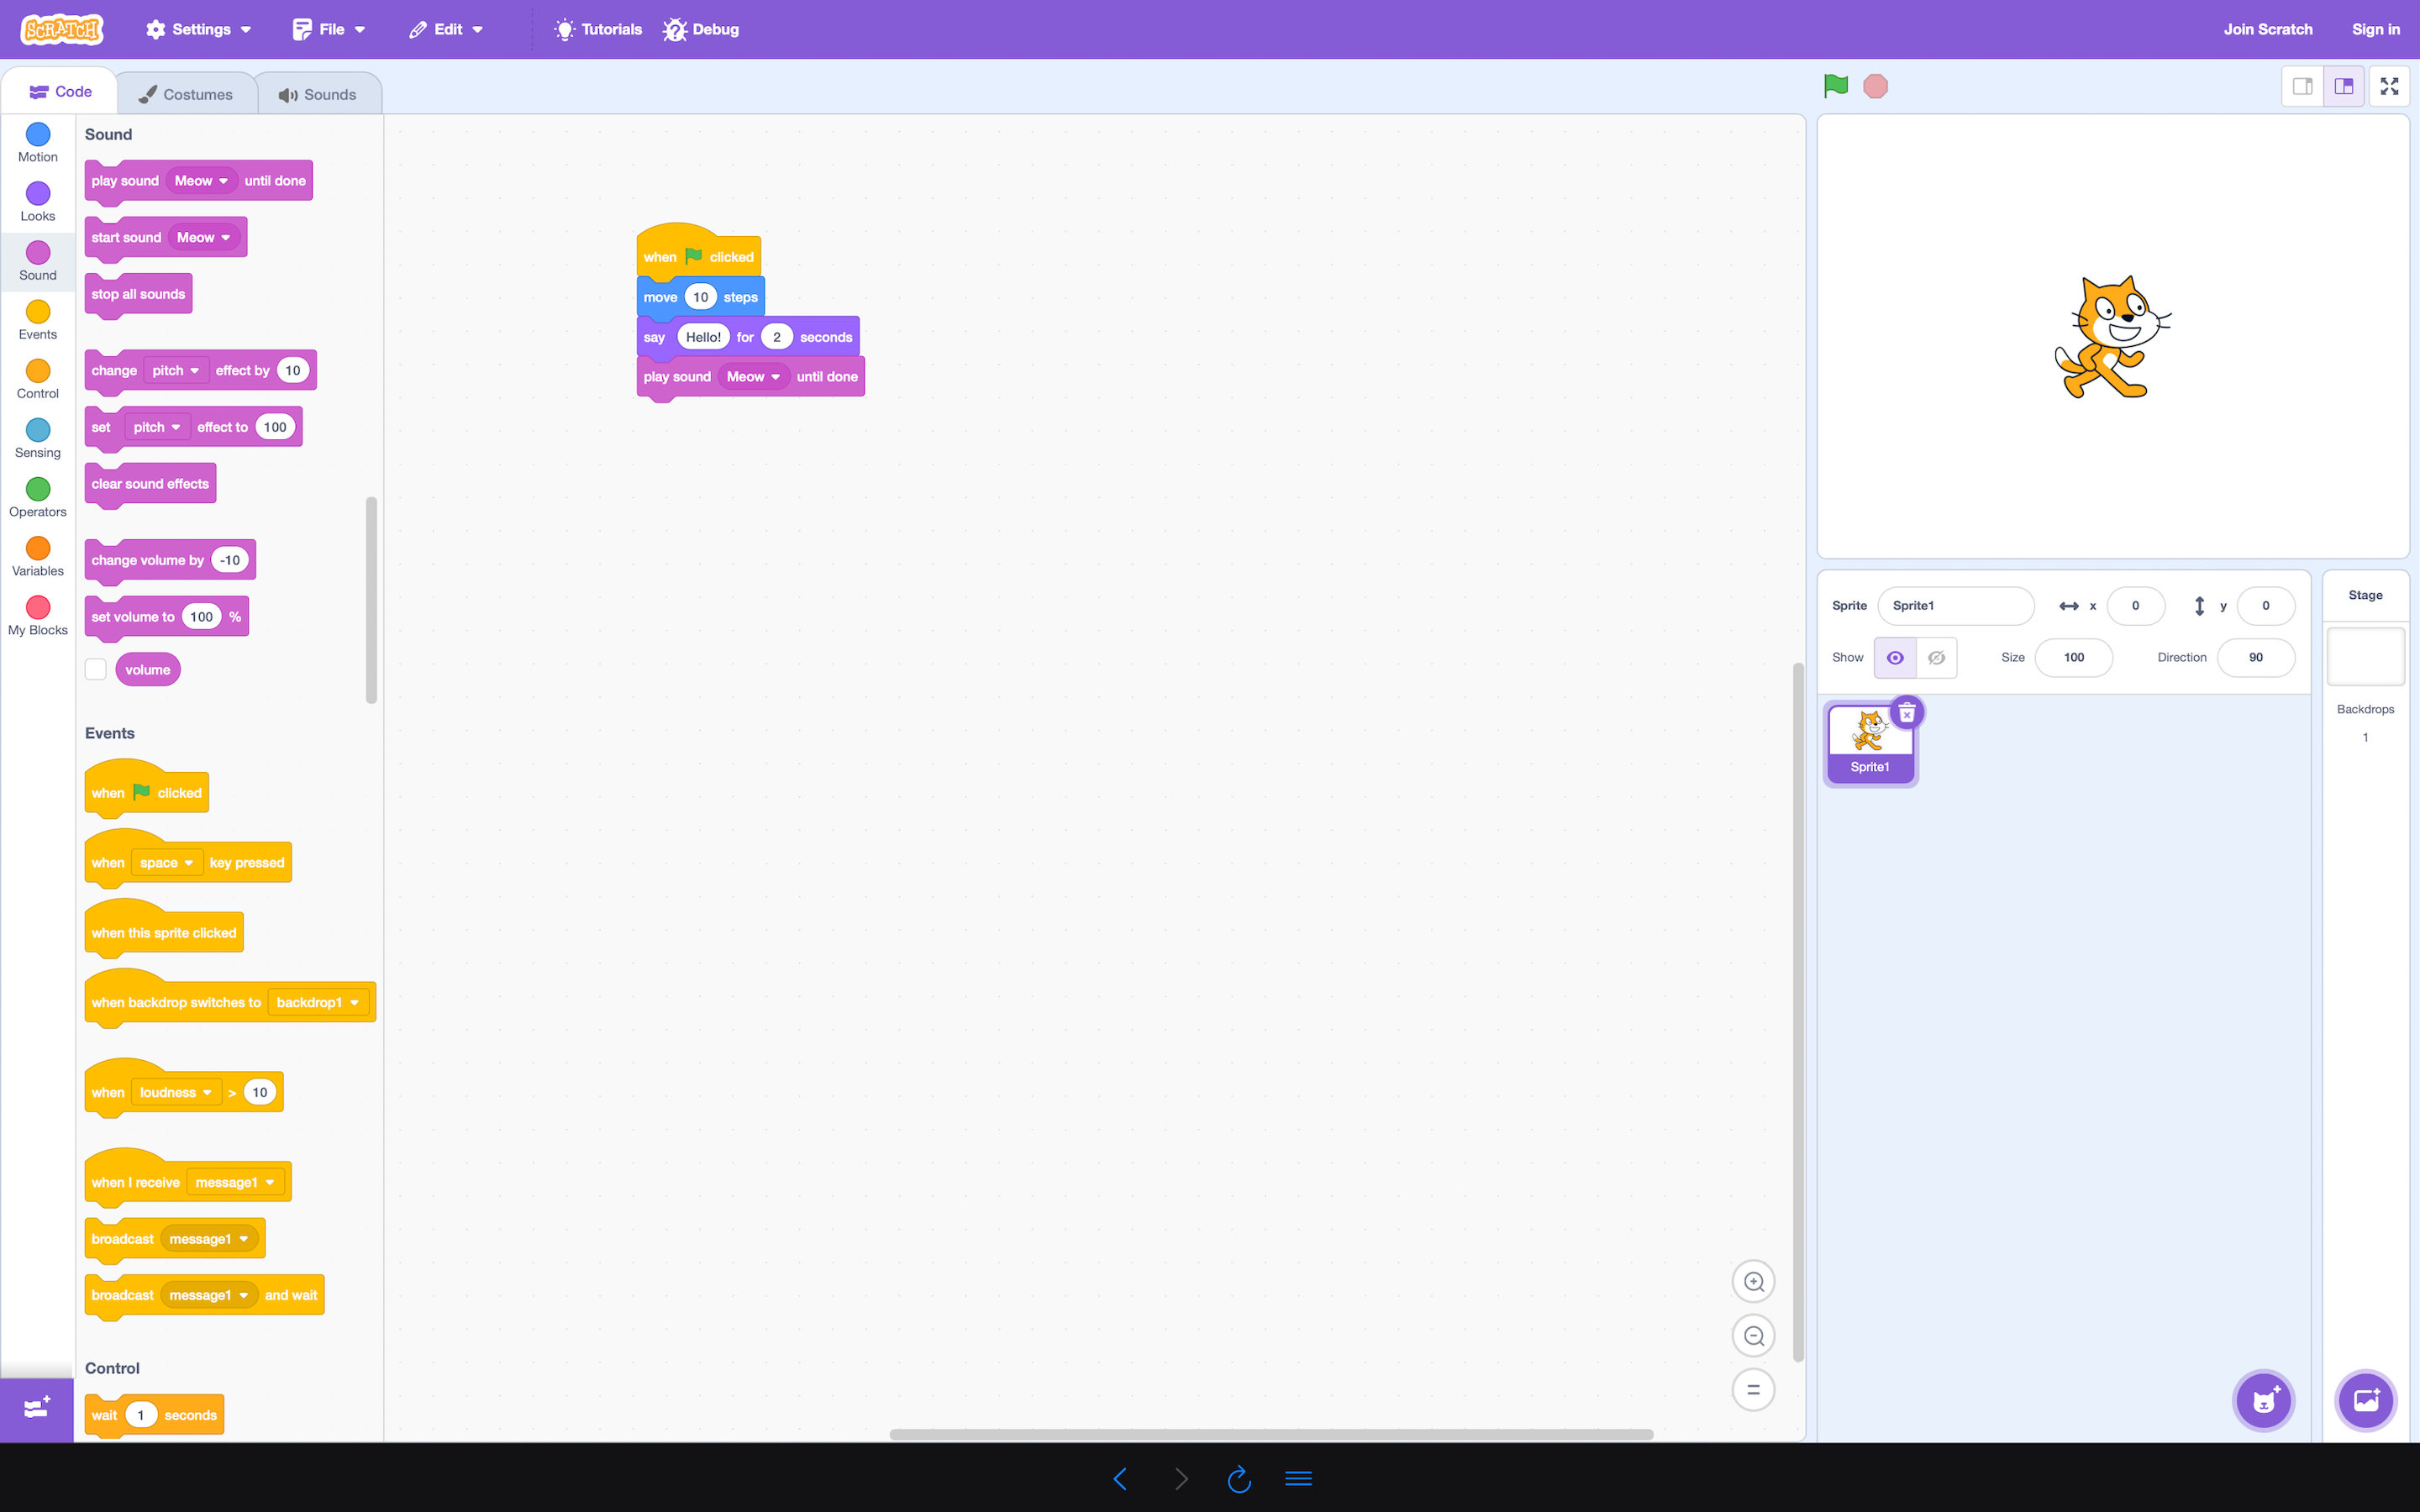Click Join Scratch link
Screen dimensions: 2420x1512
[2267, 29]
